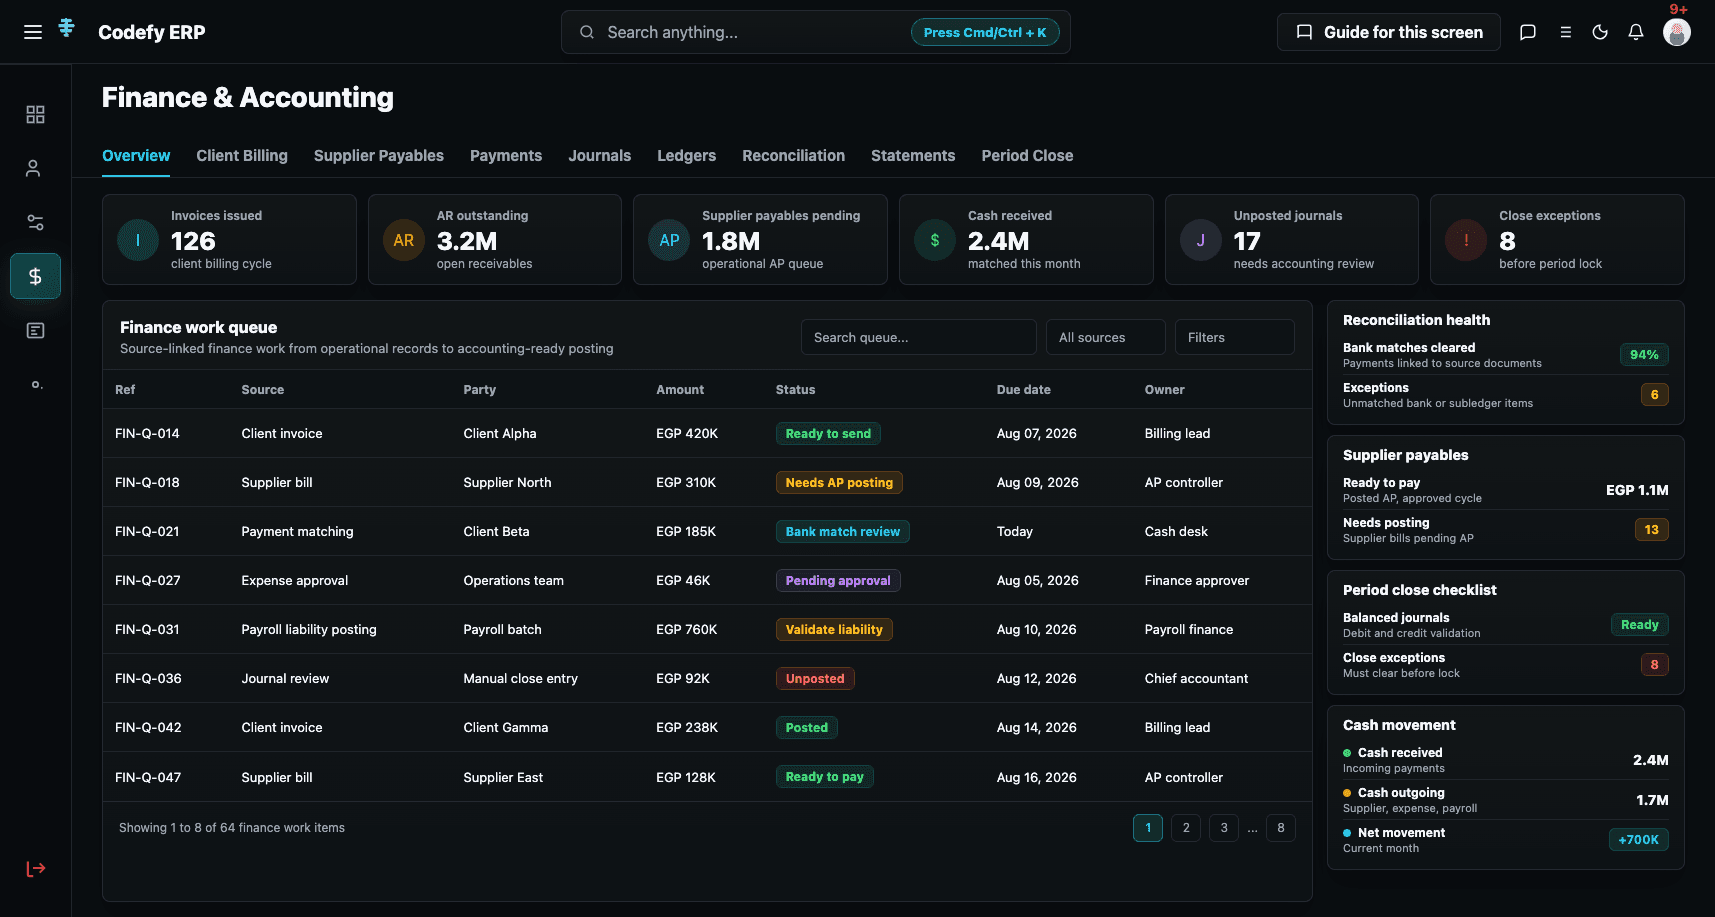
Task: Switch to Reconciliation tab
Action: click(x=794, y=156)
